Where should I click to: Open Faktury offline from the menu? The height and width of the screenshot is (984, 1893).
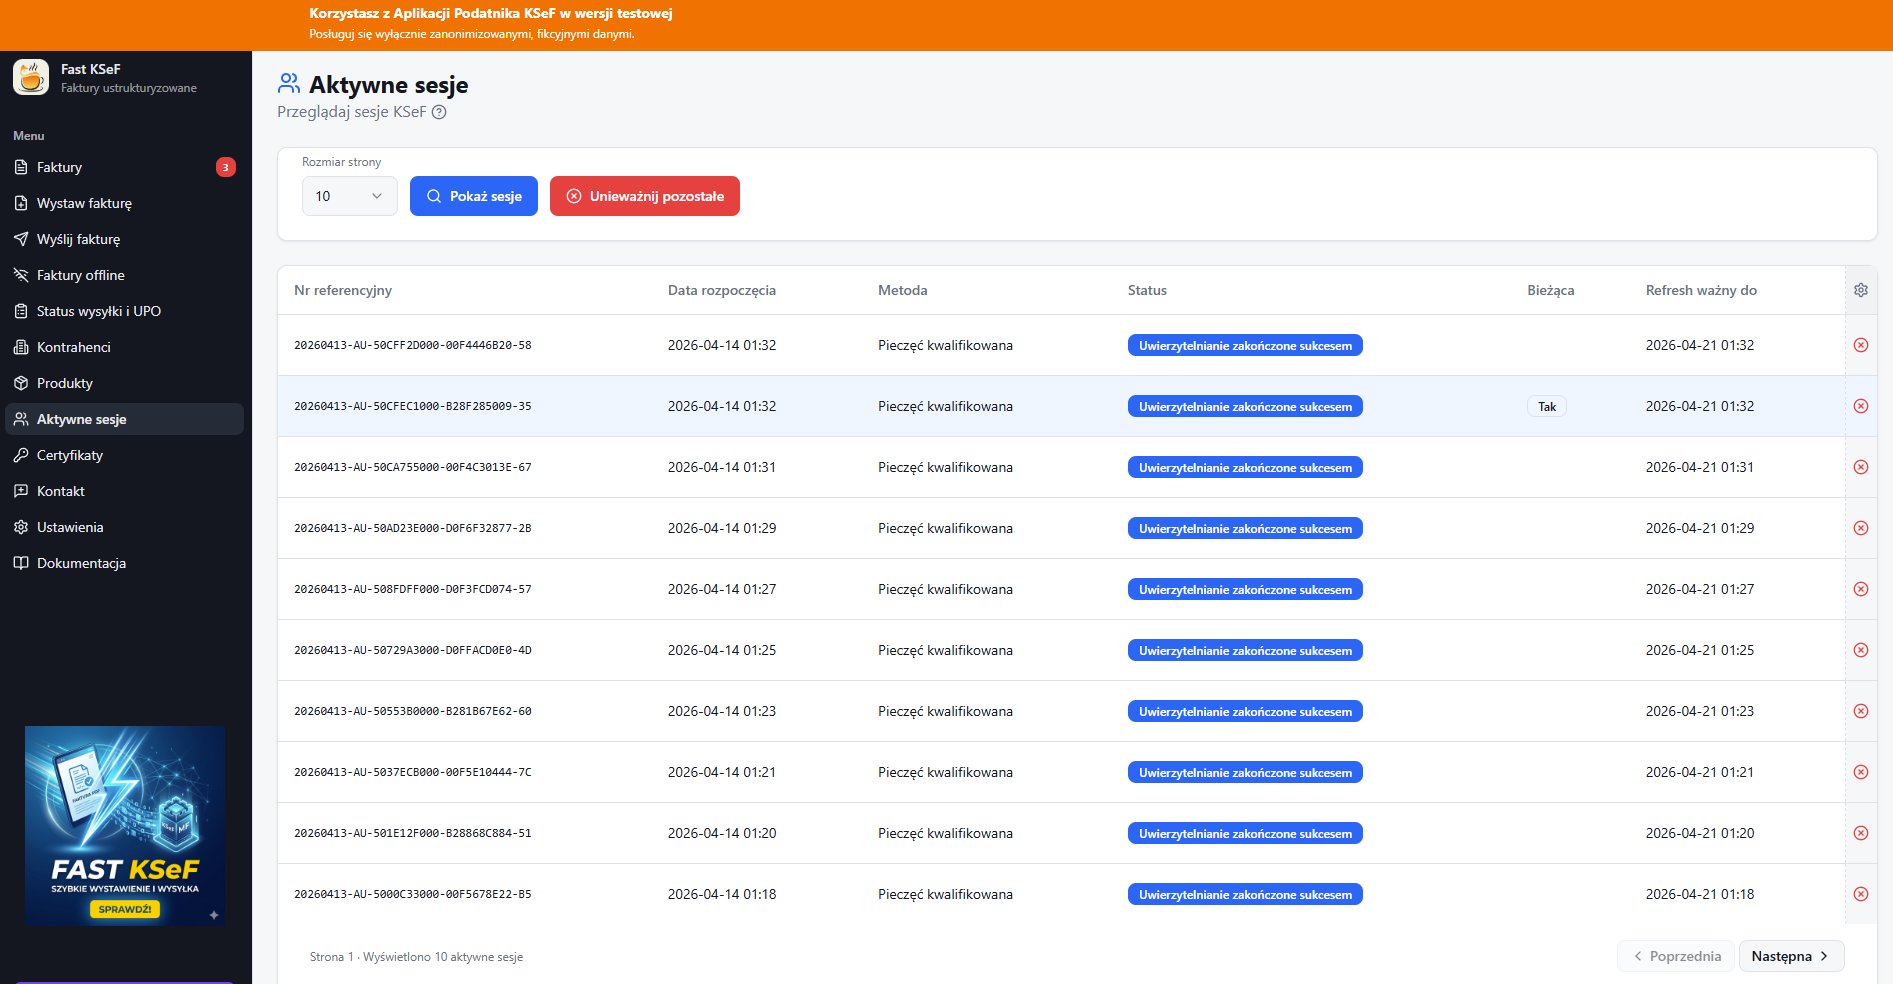[81, 275]
